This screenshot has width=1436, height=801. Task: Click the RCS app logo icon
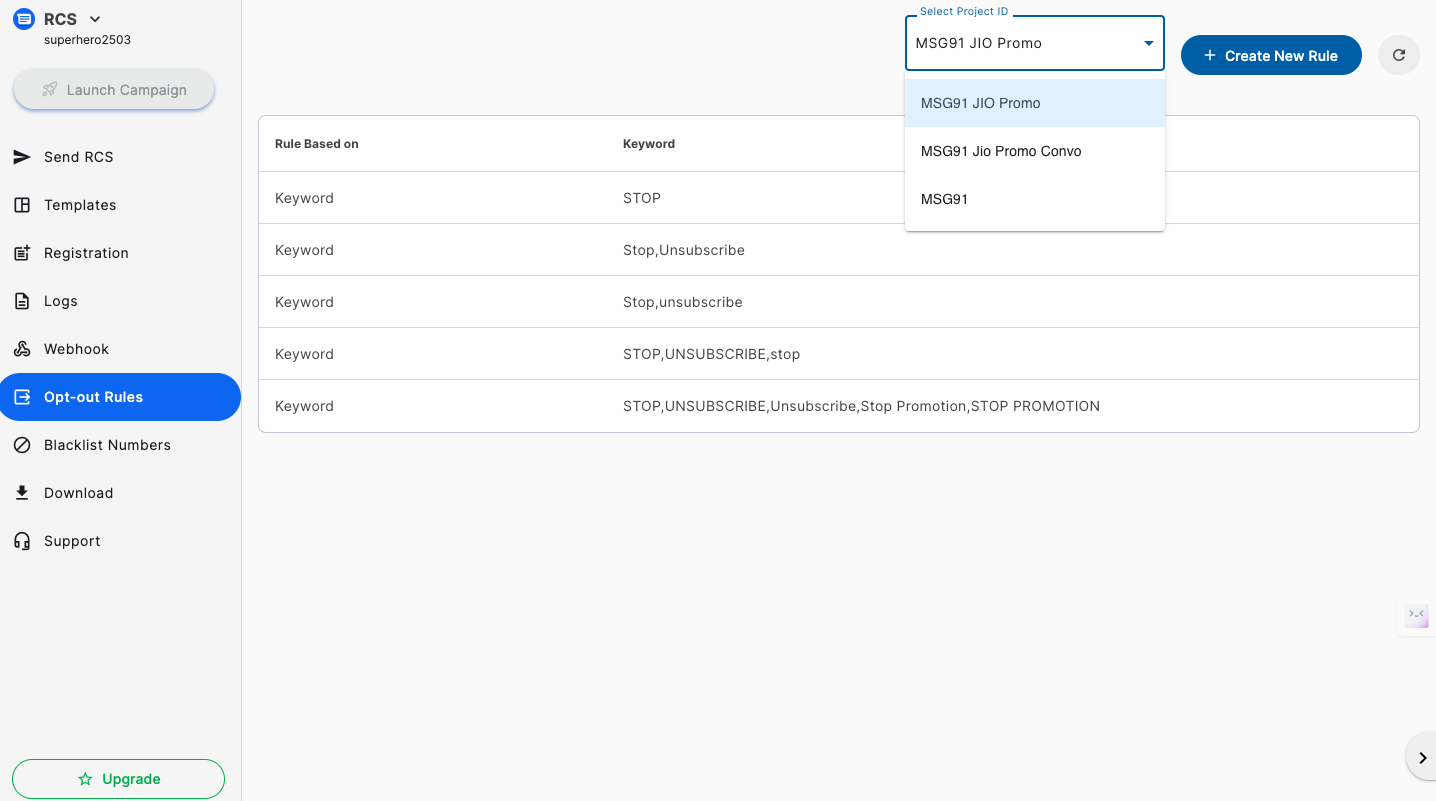[x=24, y=19]
